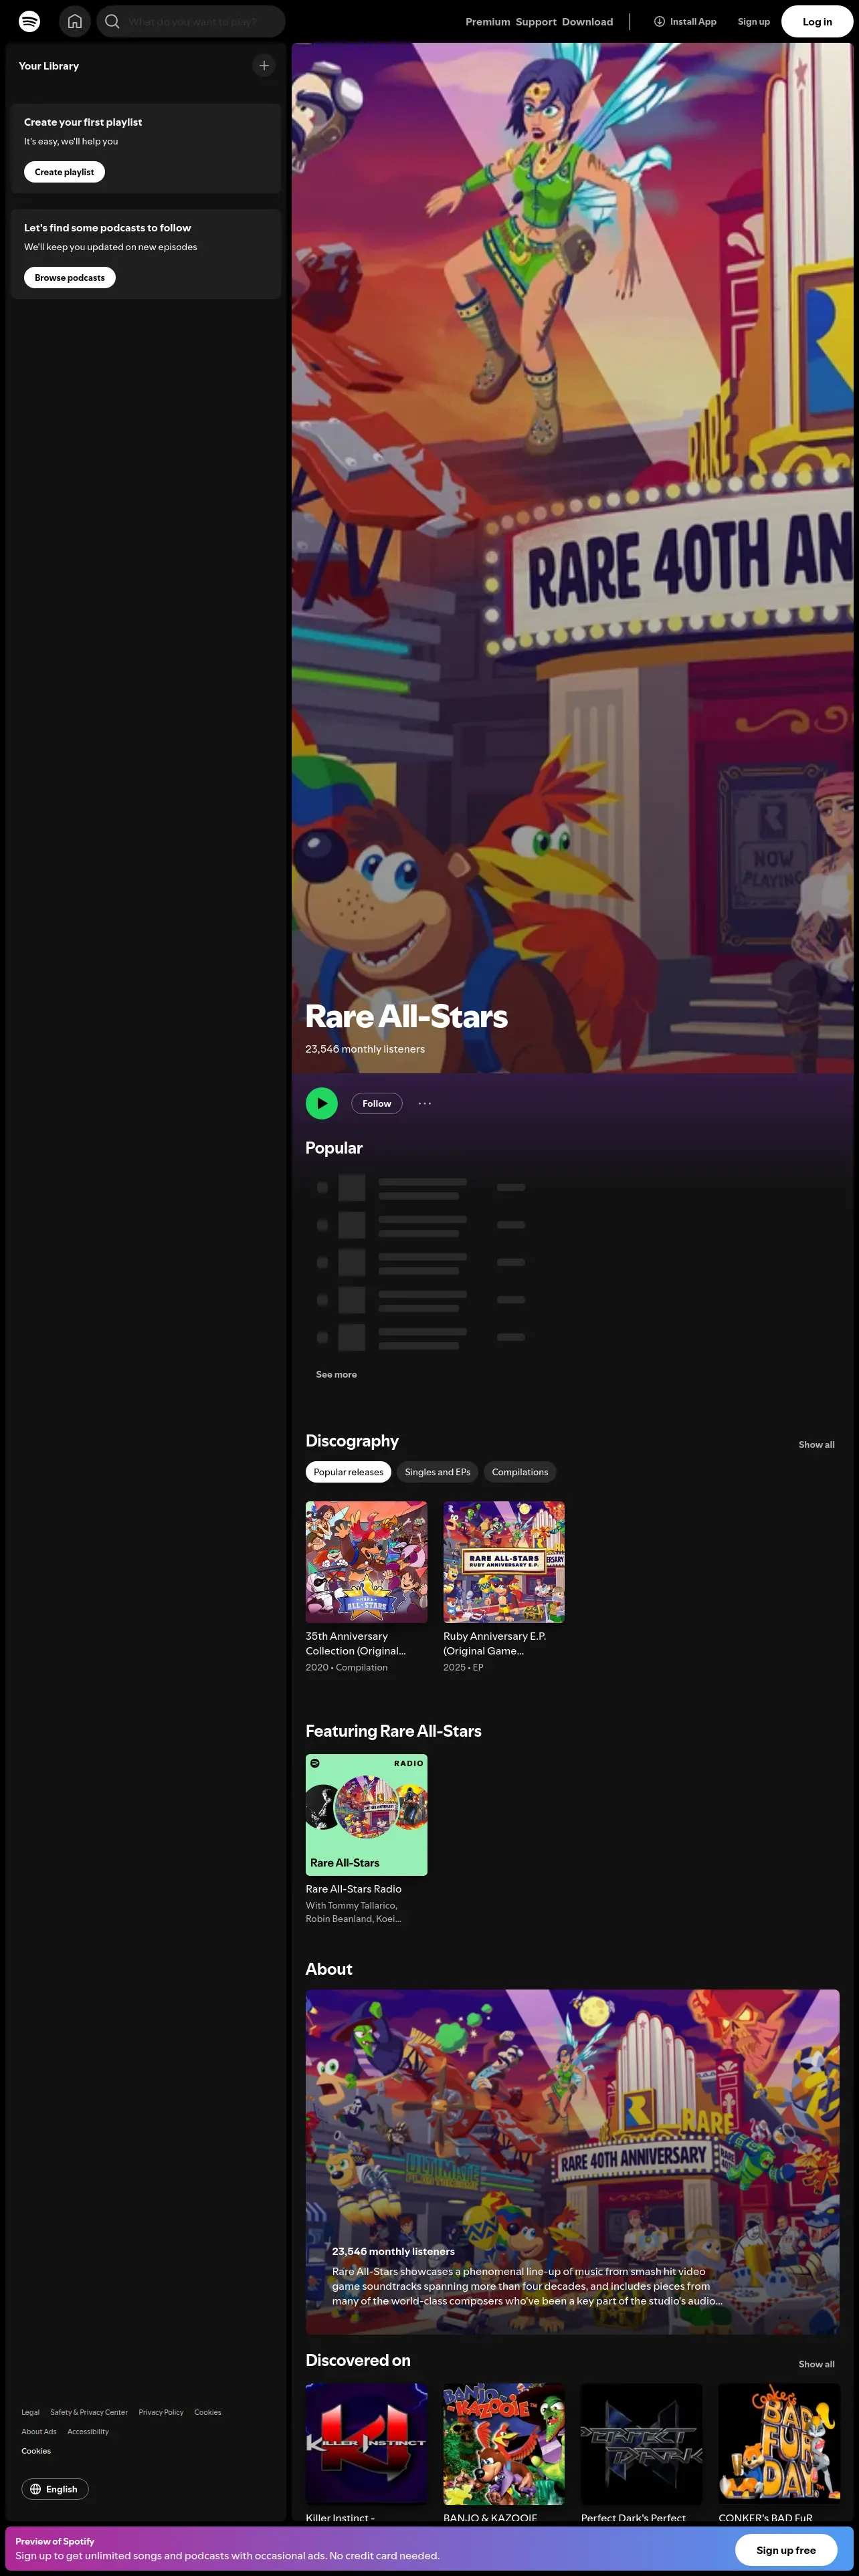Select the Popular releases filter
Screen dimensions: 859x2576
click(x=348, y=1472)
